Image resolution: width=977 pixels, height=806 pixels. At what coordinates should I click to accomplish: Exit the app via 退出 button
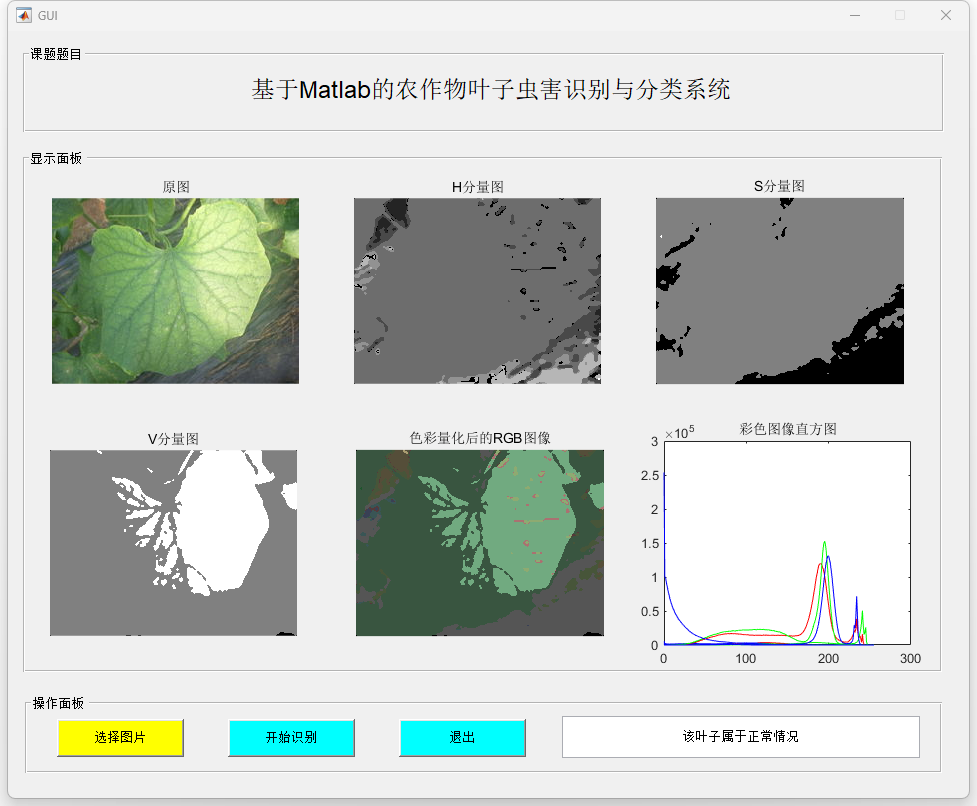tap(462, 737)
